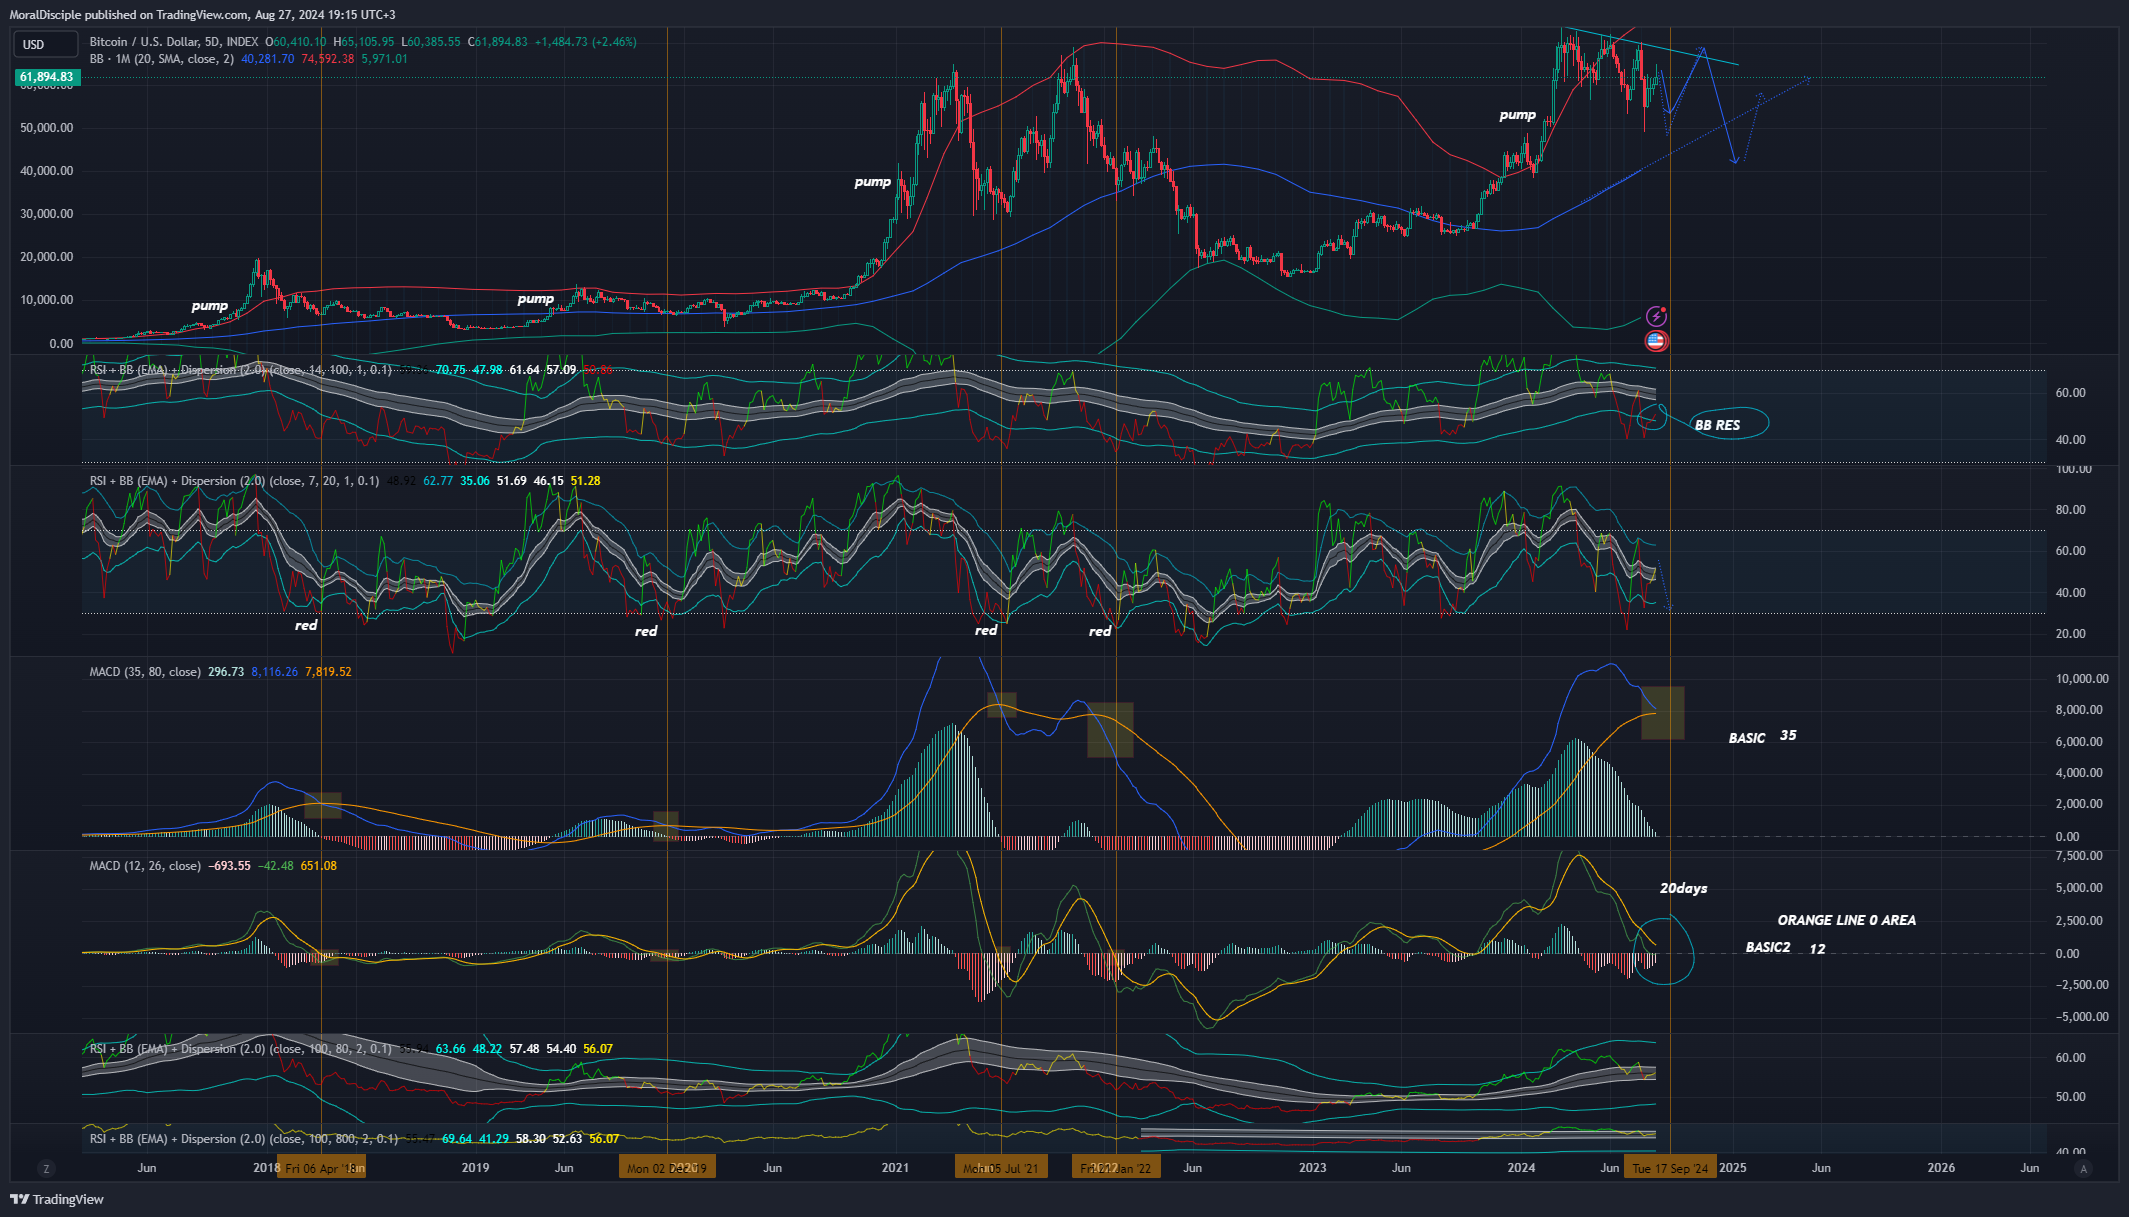Screen dimensions: 2129x1217
Task: Select the 61,894.83 current price label
Action: (x=46, y=77)
